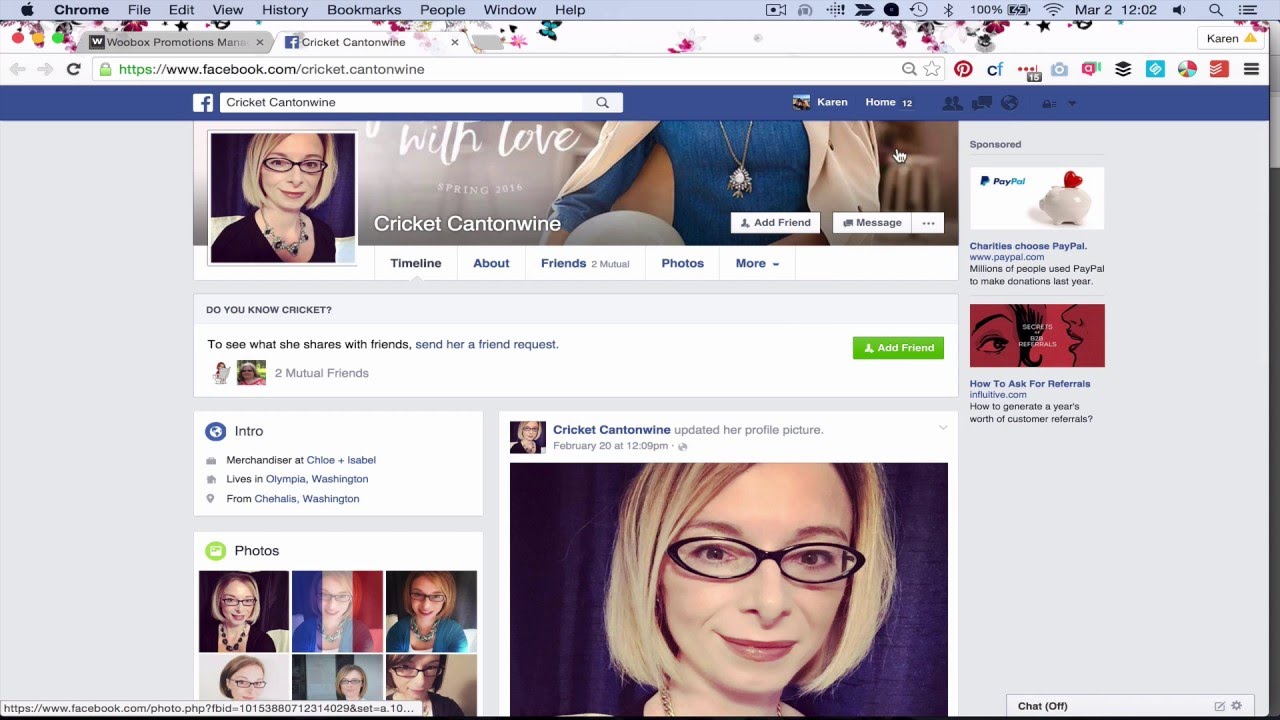Click the camera extension icon
1280x720 pixels.
pyautogui.click(x=1059, y=69)
